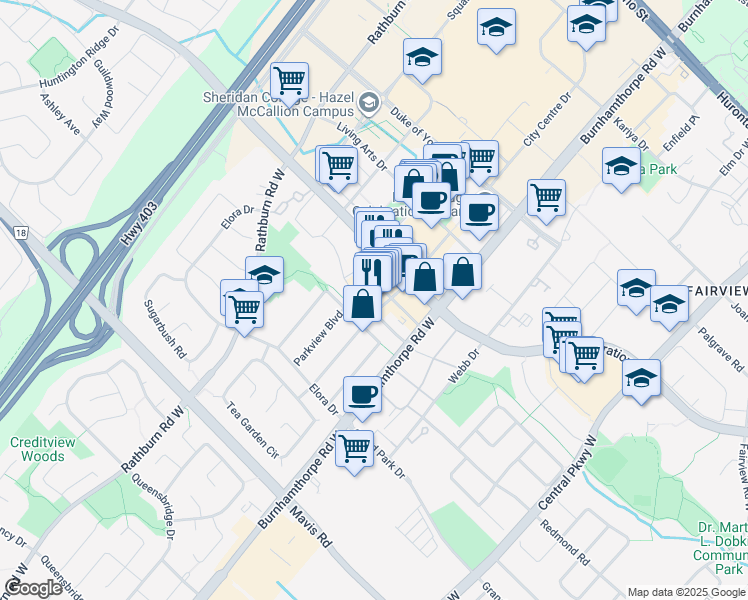This screenshot has height=600, width=748.
Task: Click the Ashley Ave street label
Action: [60, 114]
